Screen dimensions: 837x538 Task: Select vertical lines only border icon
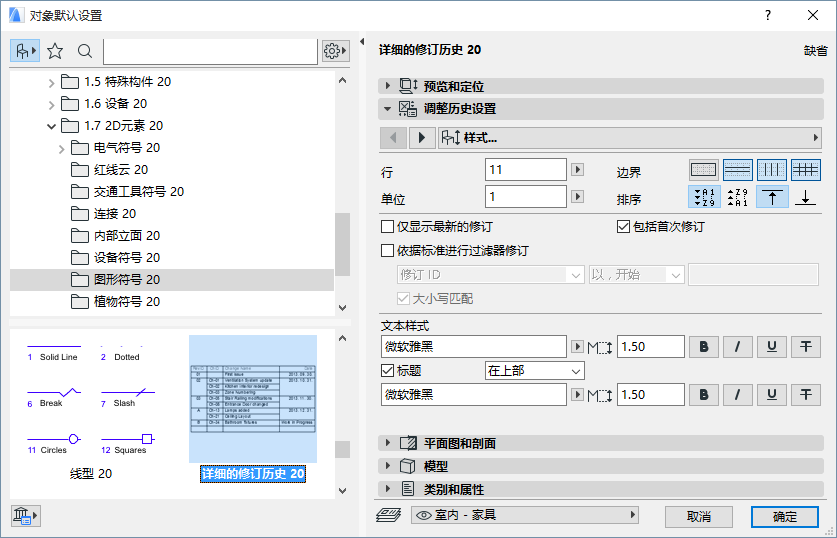tap(772, 170)
